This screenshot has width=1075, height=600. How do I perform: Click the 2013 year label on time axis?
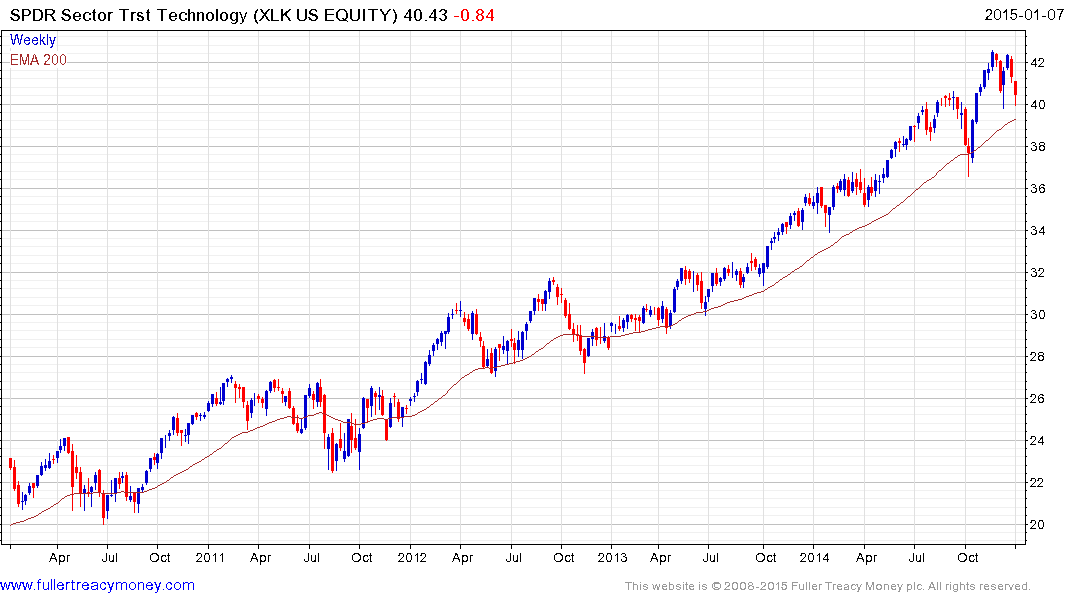tap(612, 557)
